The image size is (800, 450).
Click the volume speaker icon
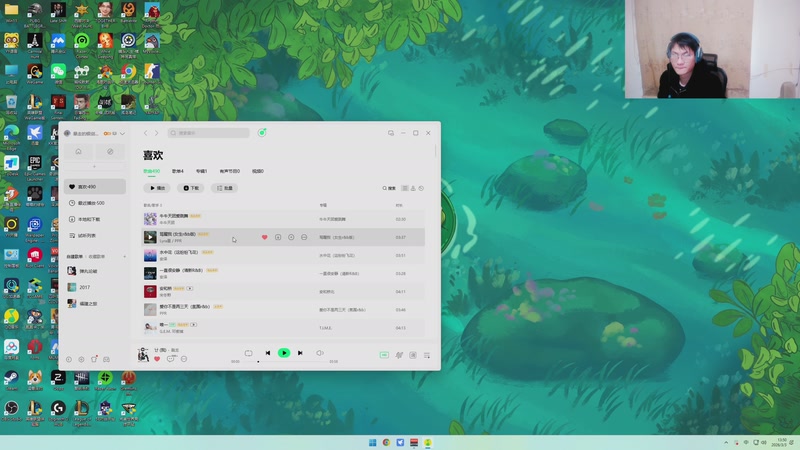(320, 353)
